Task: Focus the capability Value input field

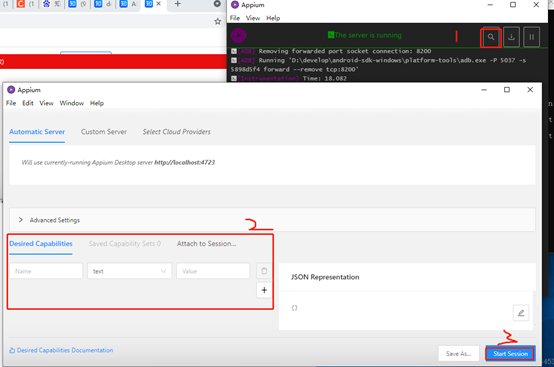Action: pos(213,271)
